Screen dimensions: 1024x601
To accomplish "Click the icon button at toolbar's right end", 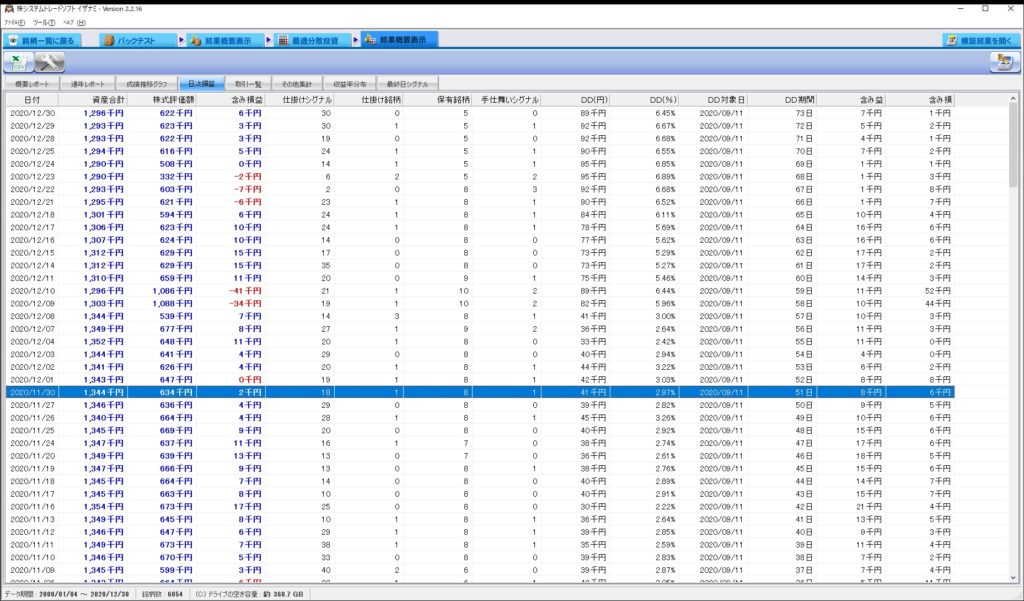I will coord(1001,63).
